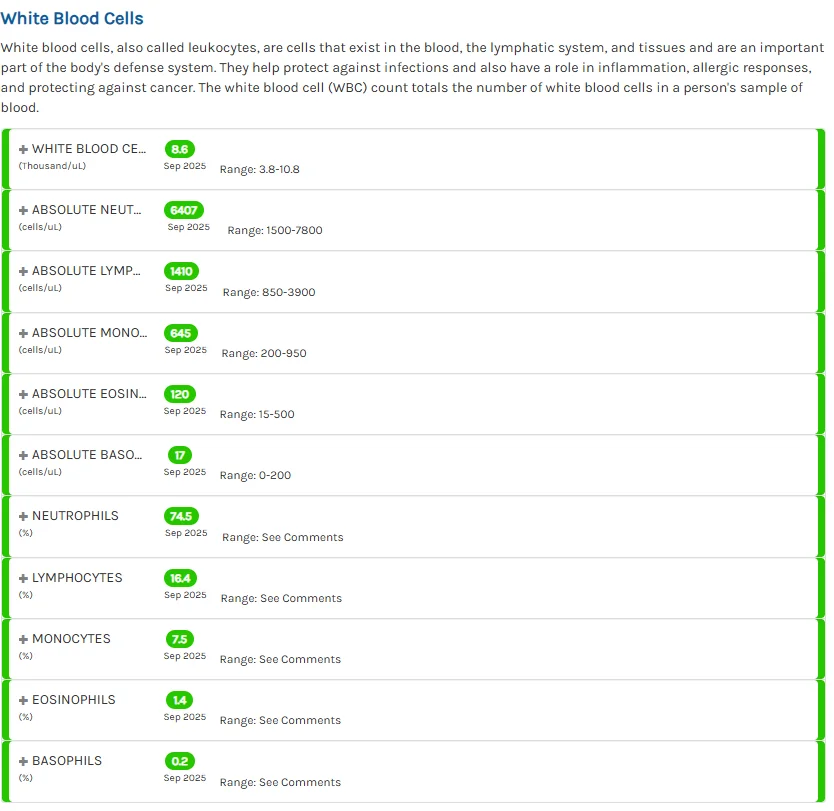The image size is (834, 811).
Task: Click the Range: 850-3900 text
Action: pos(269,292)
